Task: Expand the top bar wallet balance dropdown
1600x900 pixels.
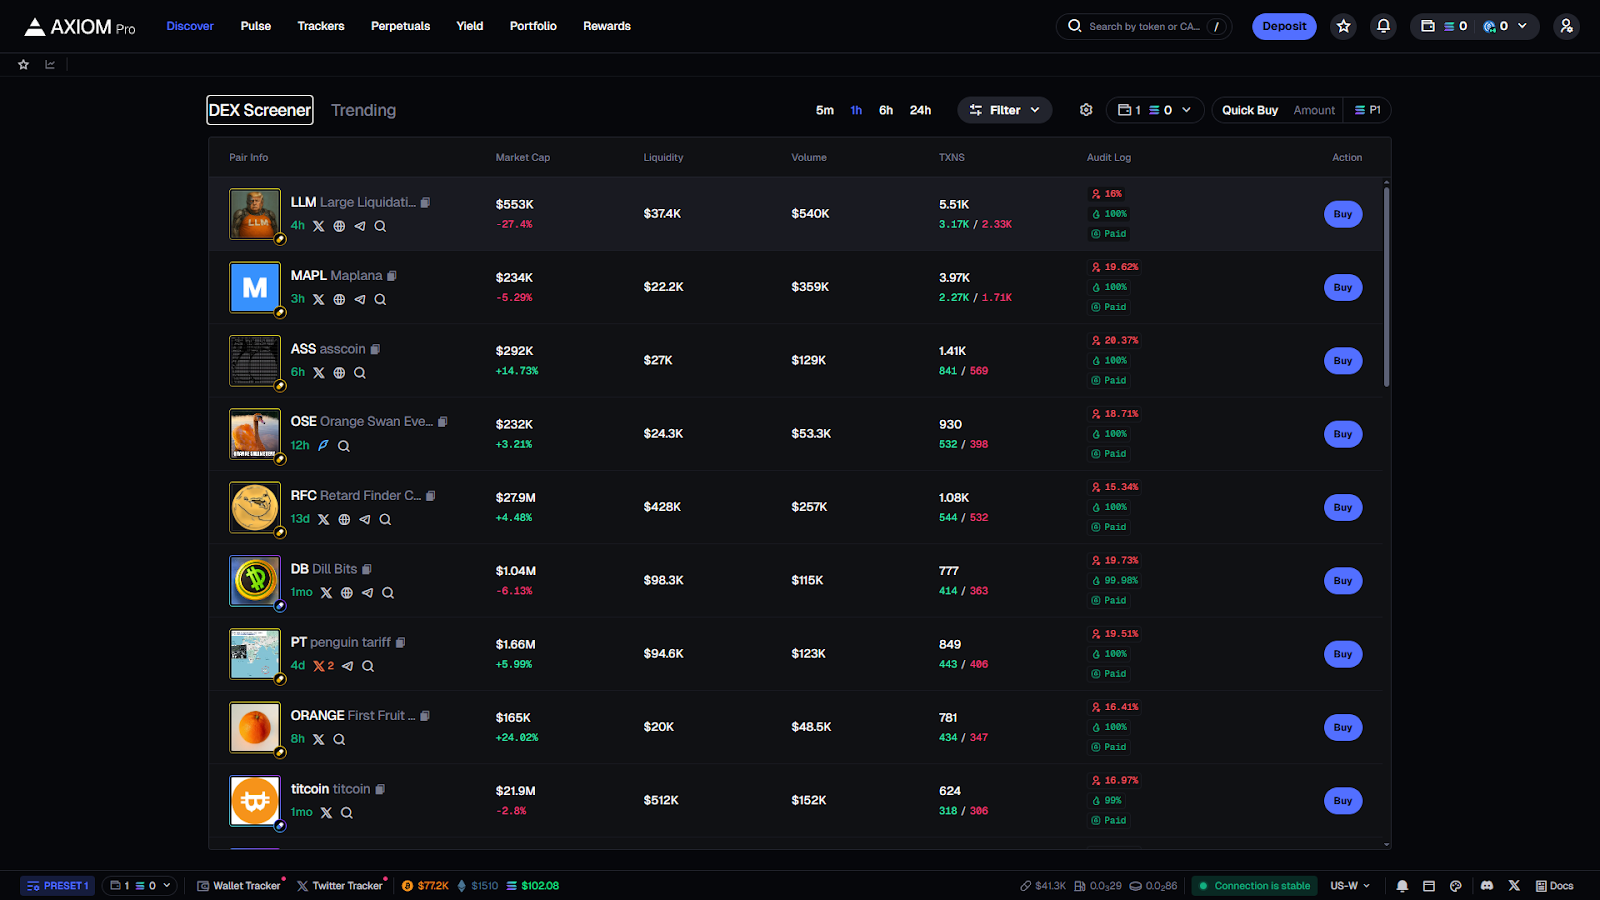Action: (x=1474, y=26)
